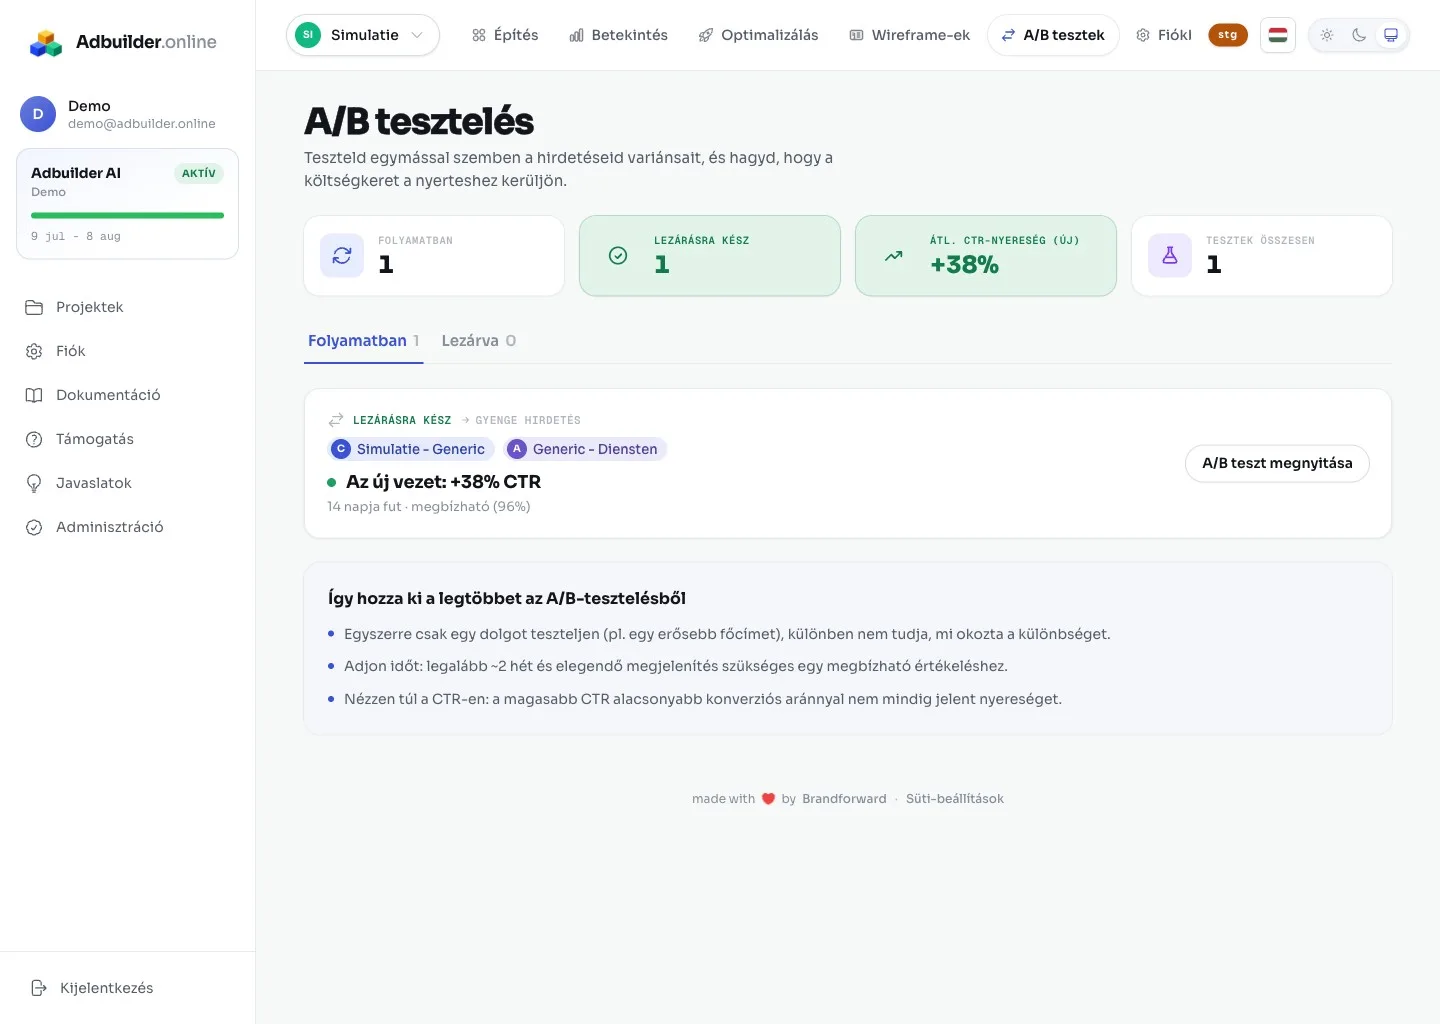This screenshot has width=1440, height=1024.
Task: Click the green SI project badge
Action: (x=308, y=35)
